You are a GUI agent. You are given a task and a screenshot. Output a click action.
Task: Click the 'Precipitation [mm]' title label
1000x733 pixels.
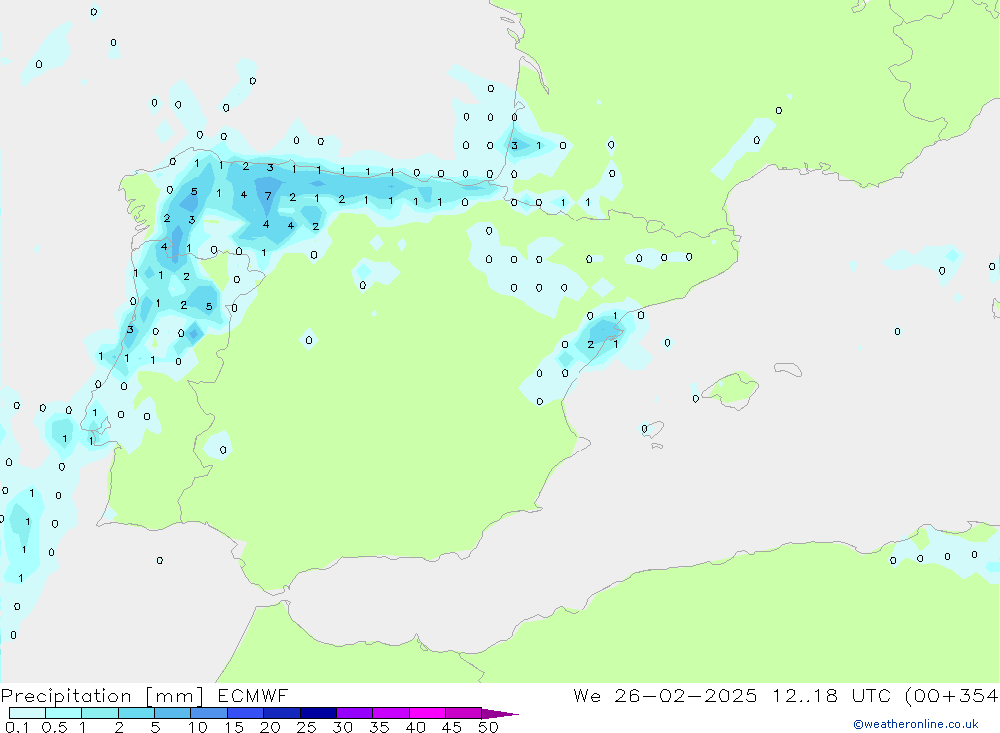tap(104, 696)
